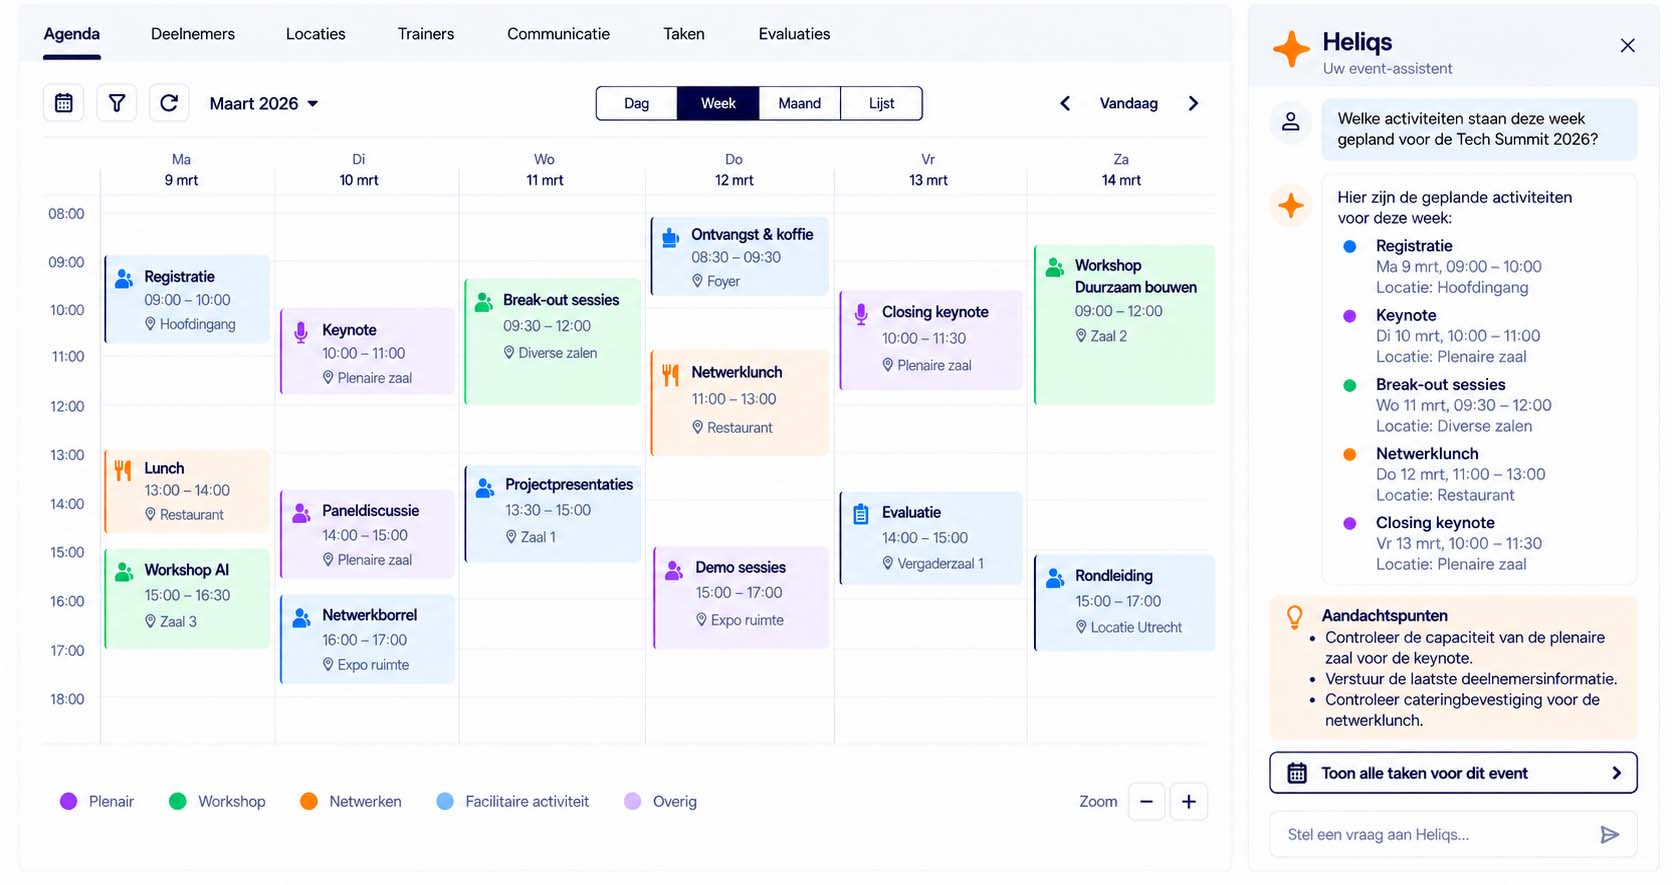Zoom in with the plus button
This screenshot has height=885, width=1672.
pyautogui.click(x=1189, y=801)
